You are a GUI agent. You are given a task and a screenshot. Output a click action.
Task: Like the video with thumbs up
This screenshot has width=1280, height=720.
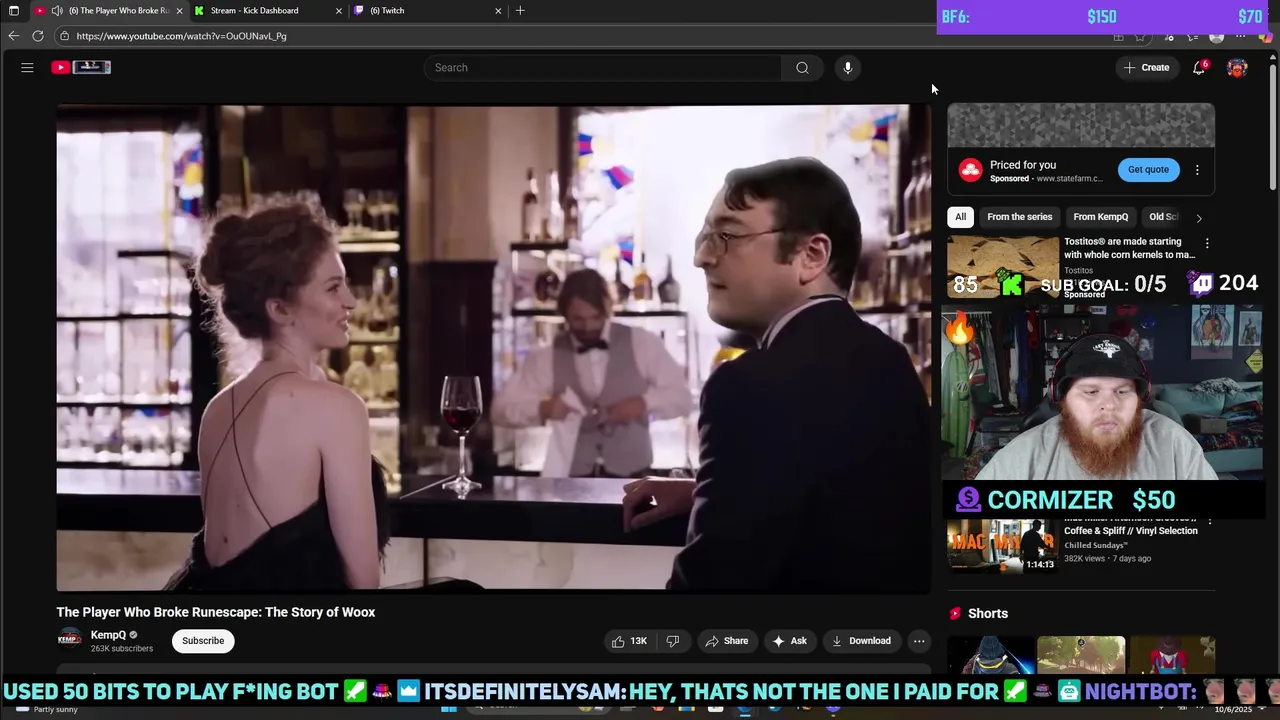point(629,641)
